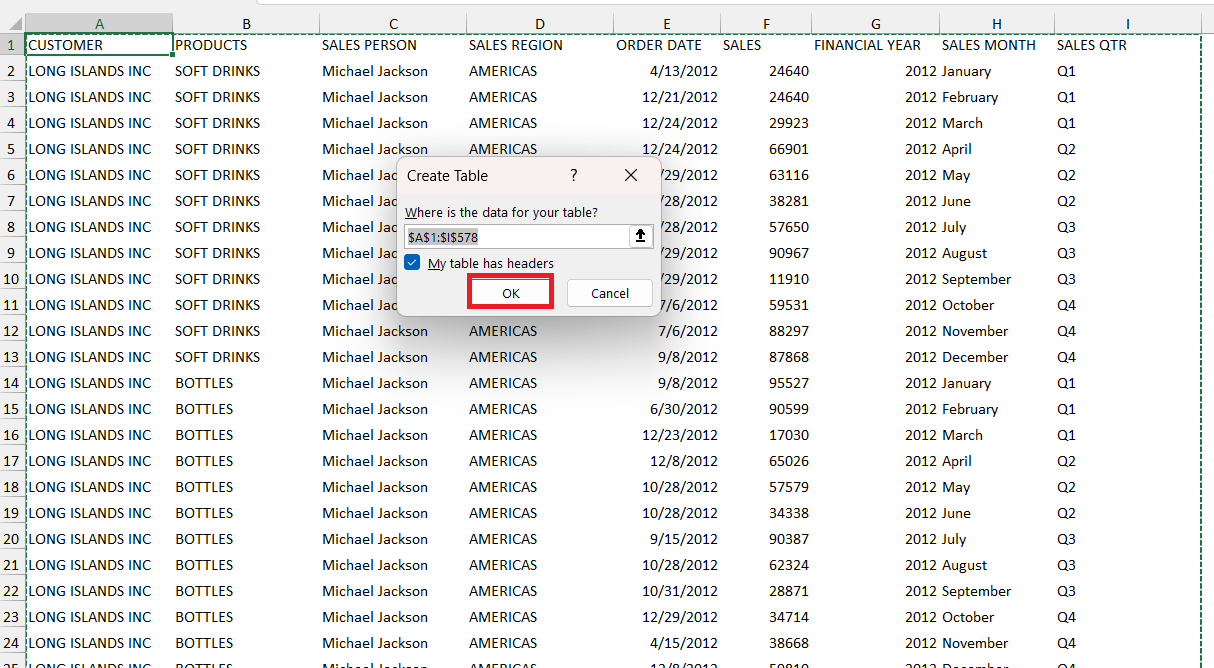
Task: Click the sales value 95527 cell
Action: [x=766, y=383]
